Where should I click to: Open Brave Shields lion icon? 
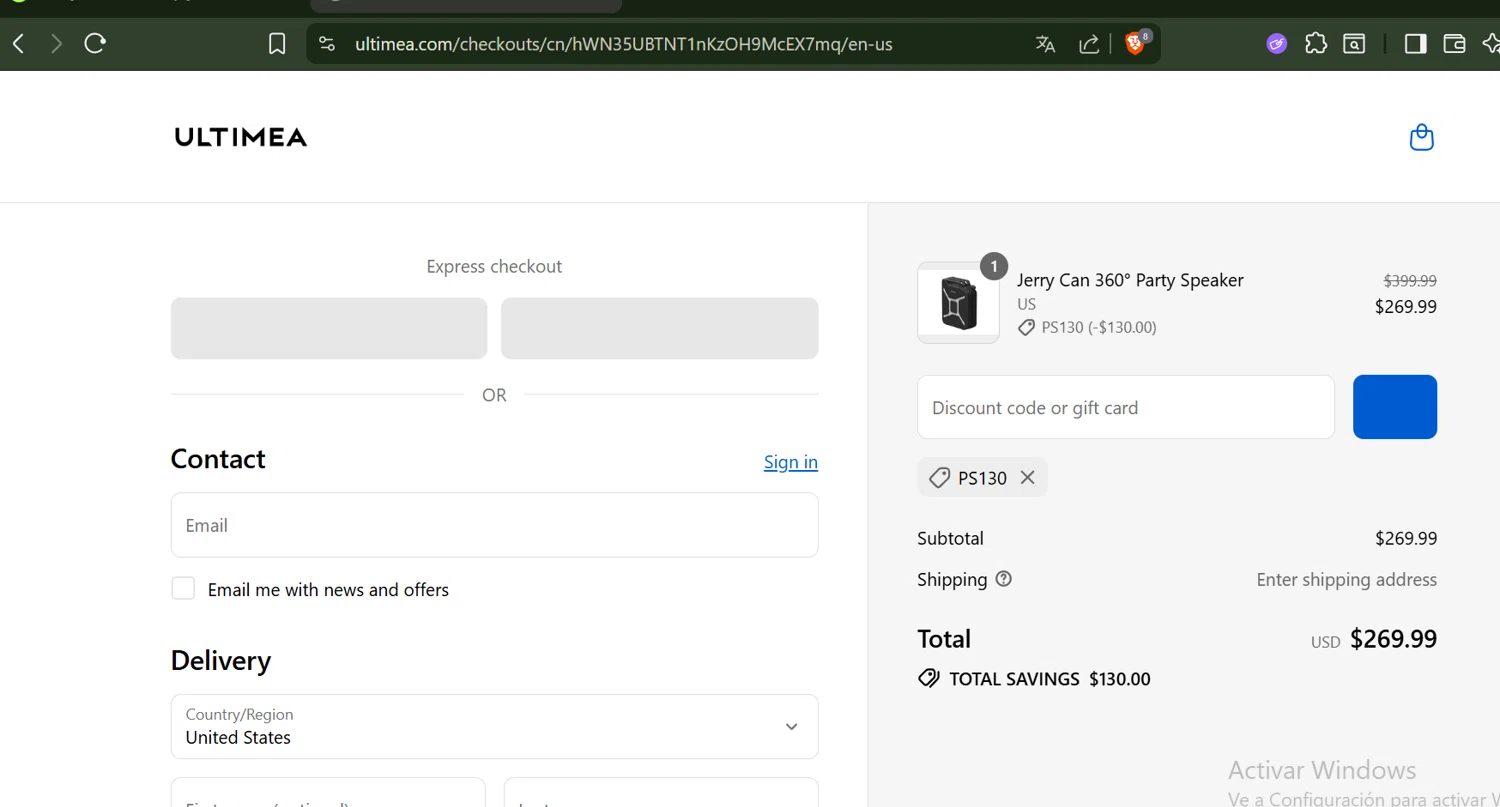[1136, 43]
